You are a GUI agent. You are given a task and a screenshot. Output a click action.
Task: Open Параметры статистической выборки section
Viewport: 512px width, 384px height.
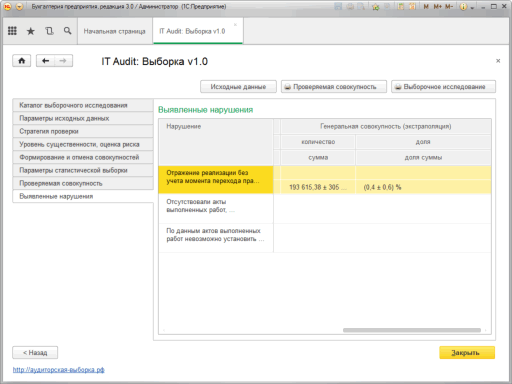coord(83,170)
